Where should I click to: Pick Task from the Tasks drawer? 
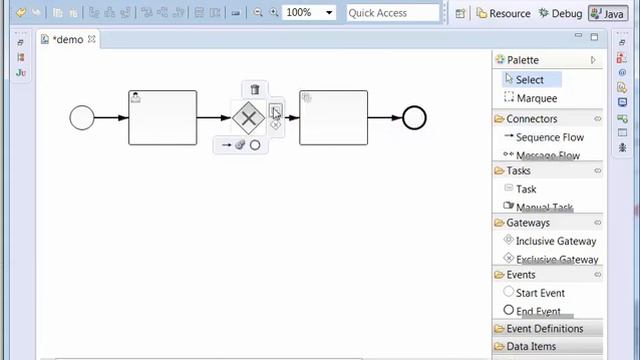click(520, 189)
